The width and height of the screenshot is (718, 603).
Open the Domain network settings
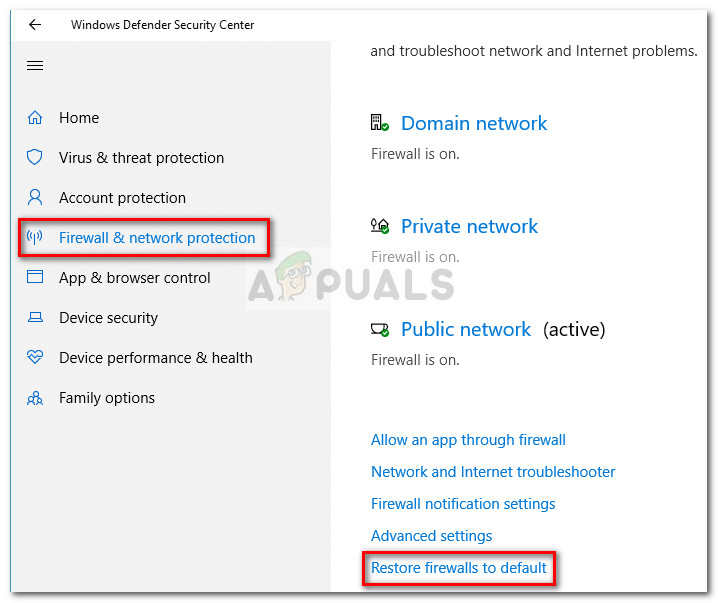(474, 124)
